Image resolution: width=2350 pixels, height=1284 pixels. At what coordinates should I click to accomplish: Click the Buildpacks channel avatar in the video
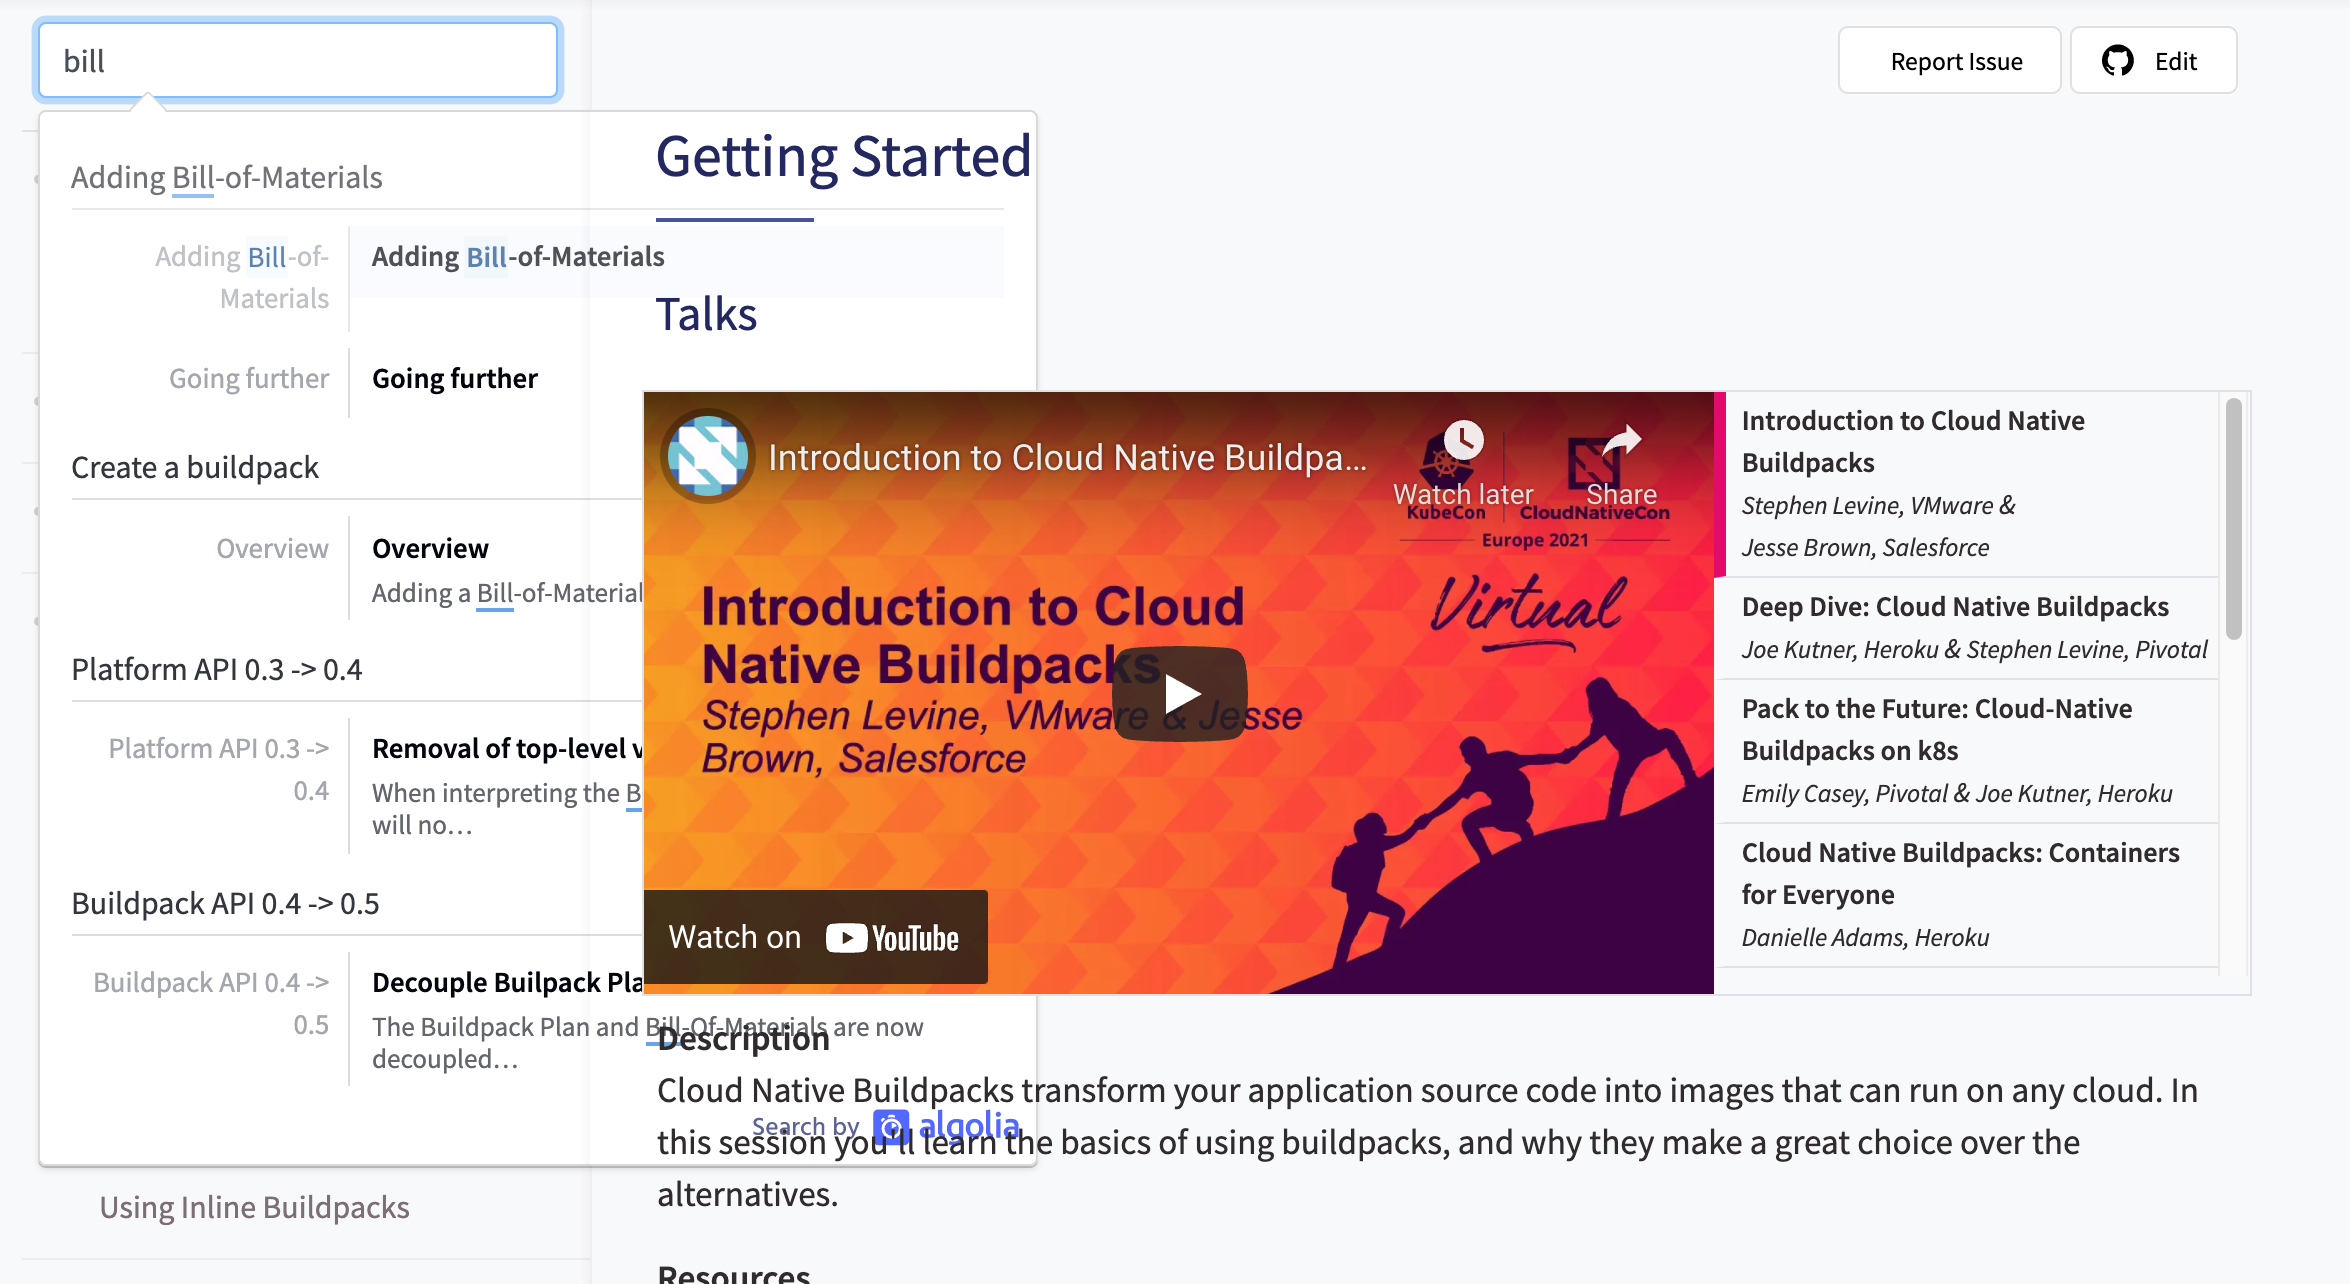(707, 455)
